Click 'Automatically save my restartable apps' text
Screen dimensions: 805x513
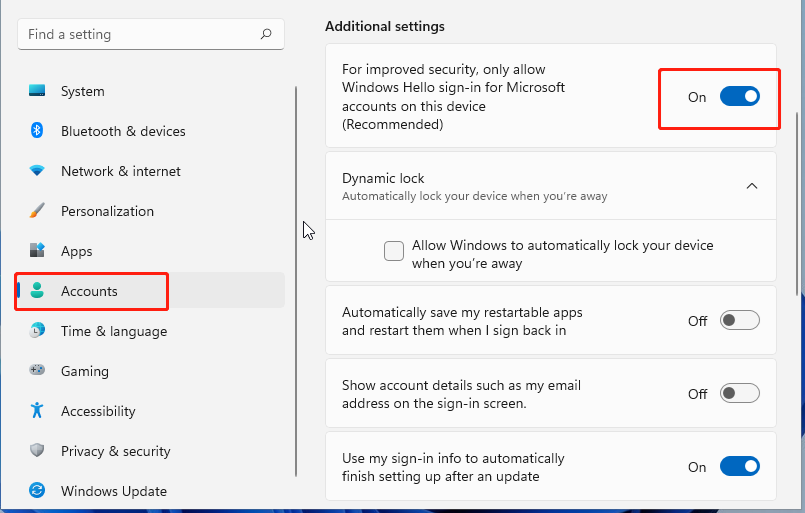[462, 321]
